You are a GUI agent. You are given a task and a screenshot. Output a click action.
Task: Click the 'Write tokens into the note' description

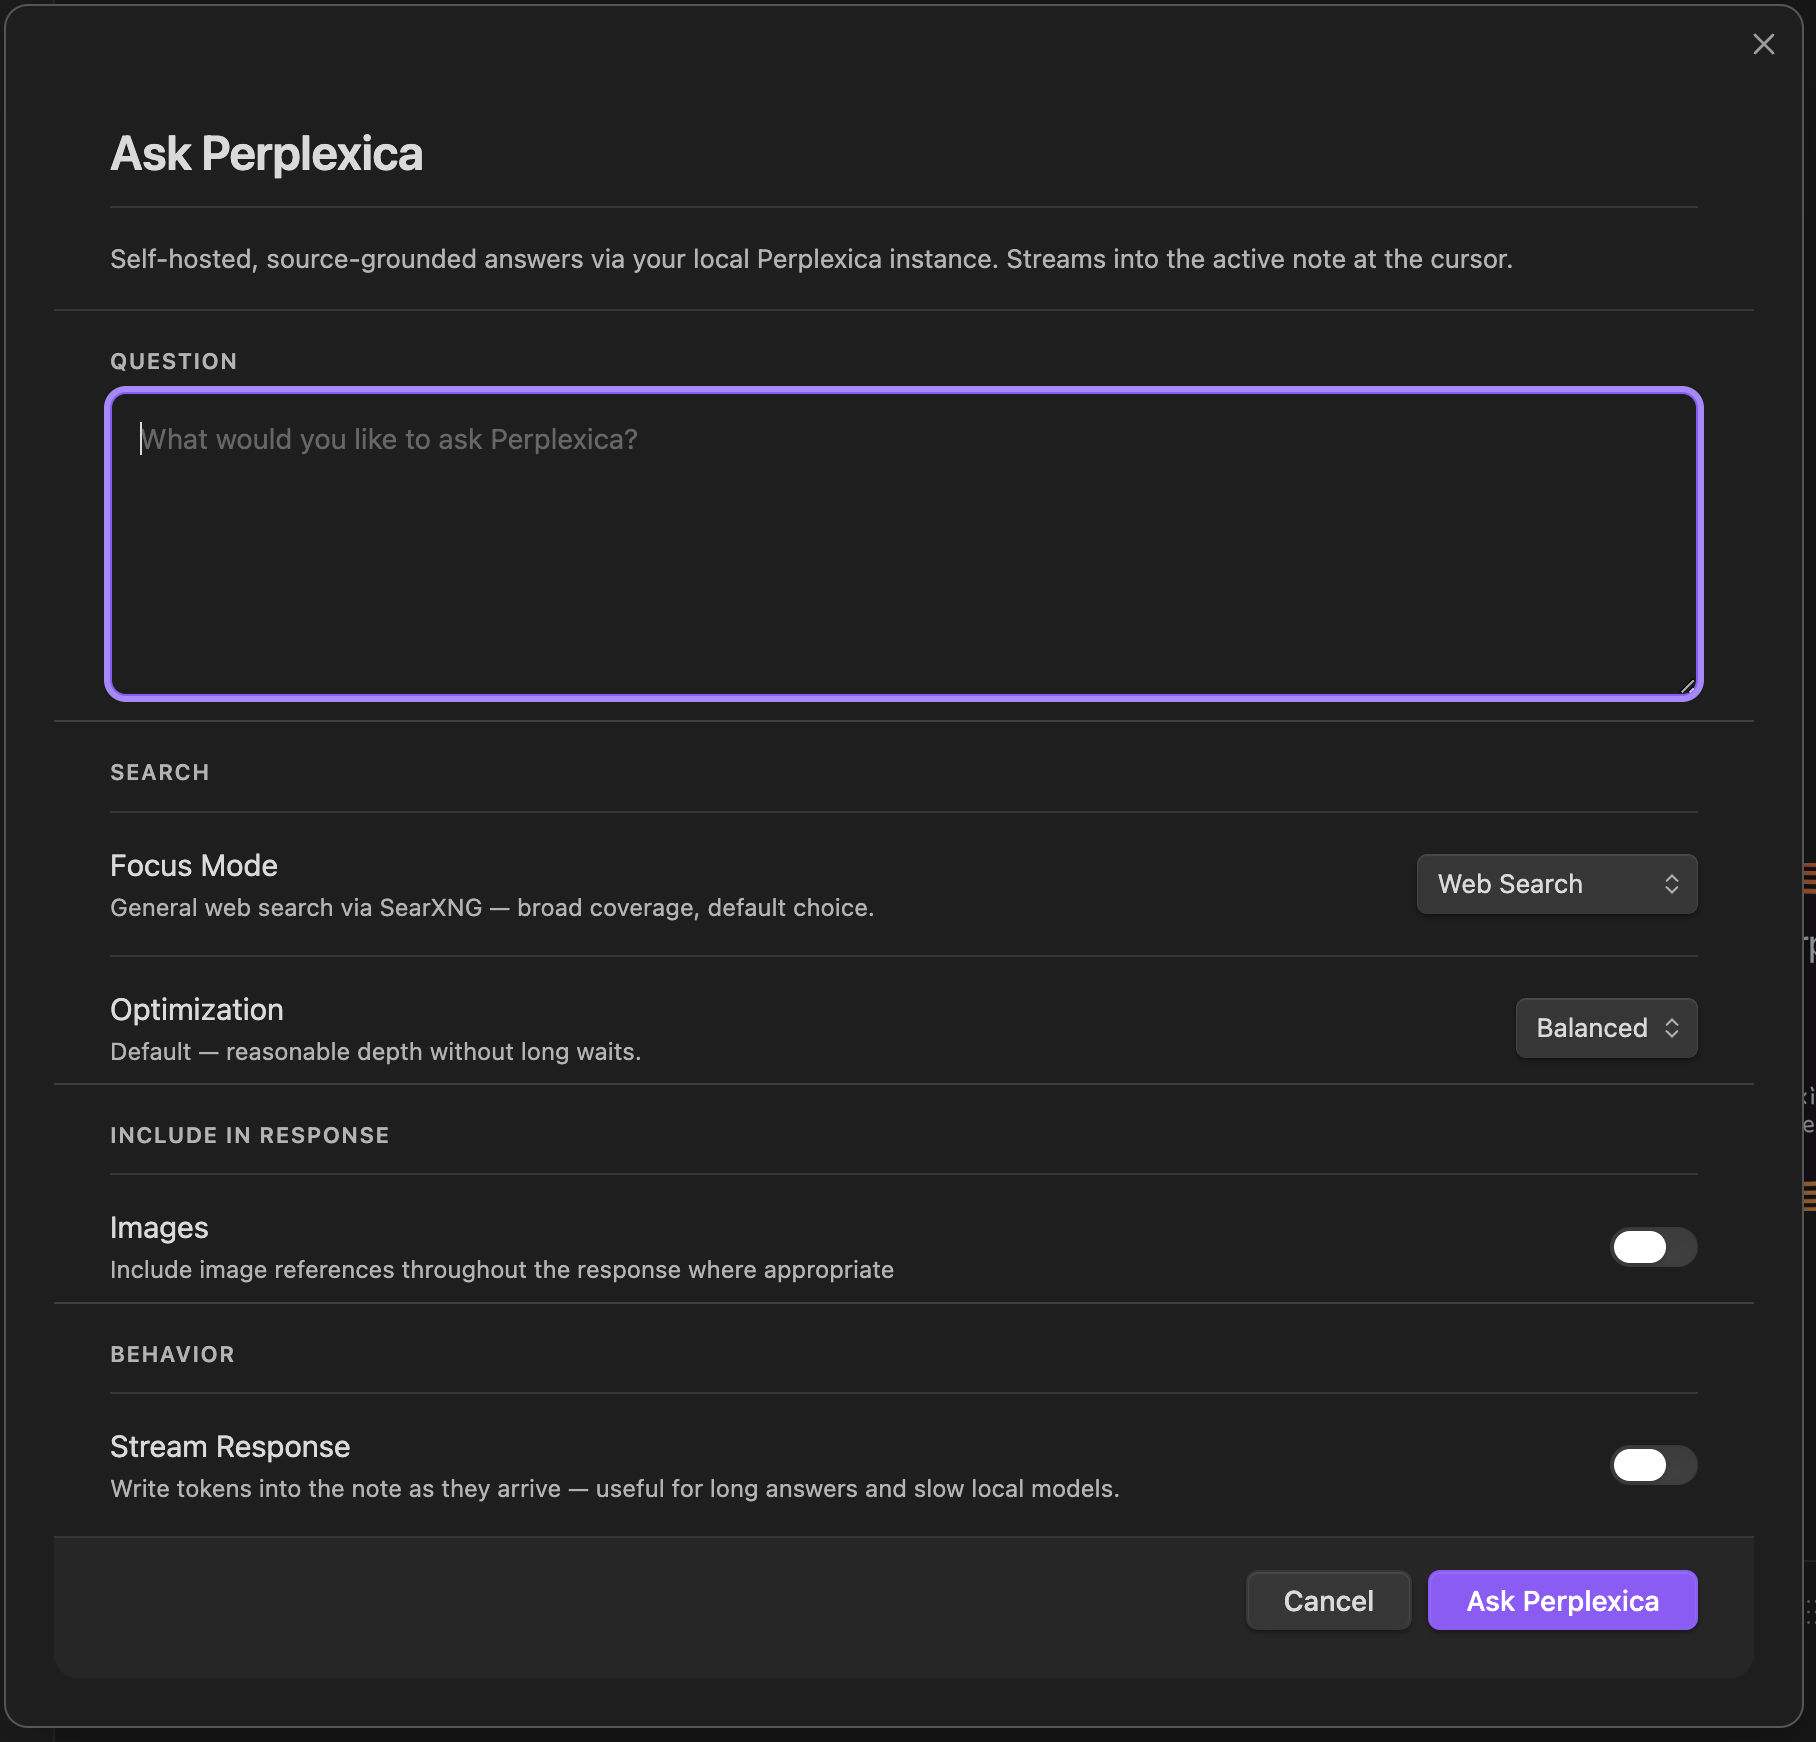[x=615, y=1489]
